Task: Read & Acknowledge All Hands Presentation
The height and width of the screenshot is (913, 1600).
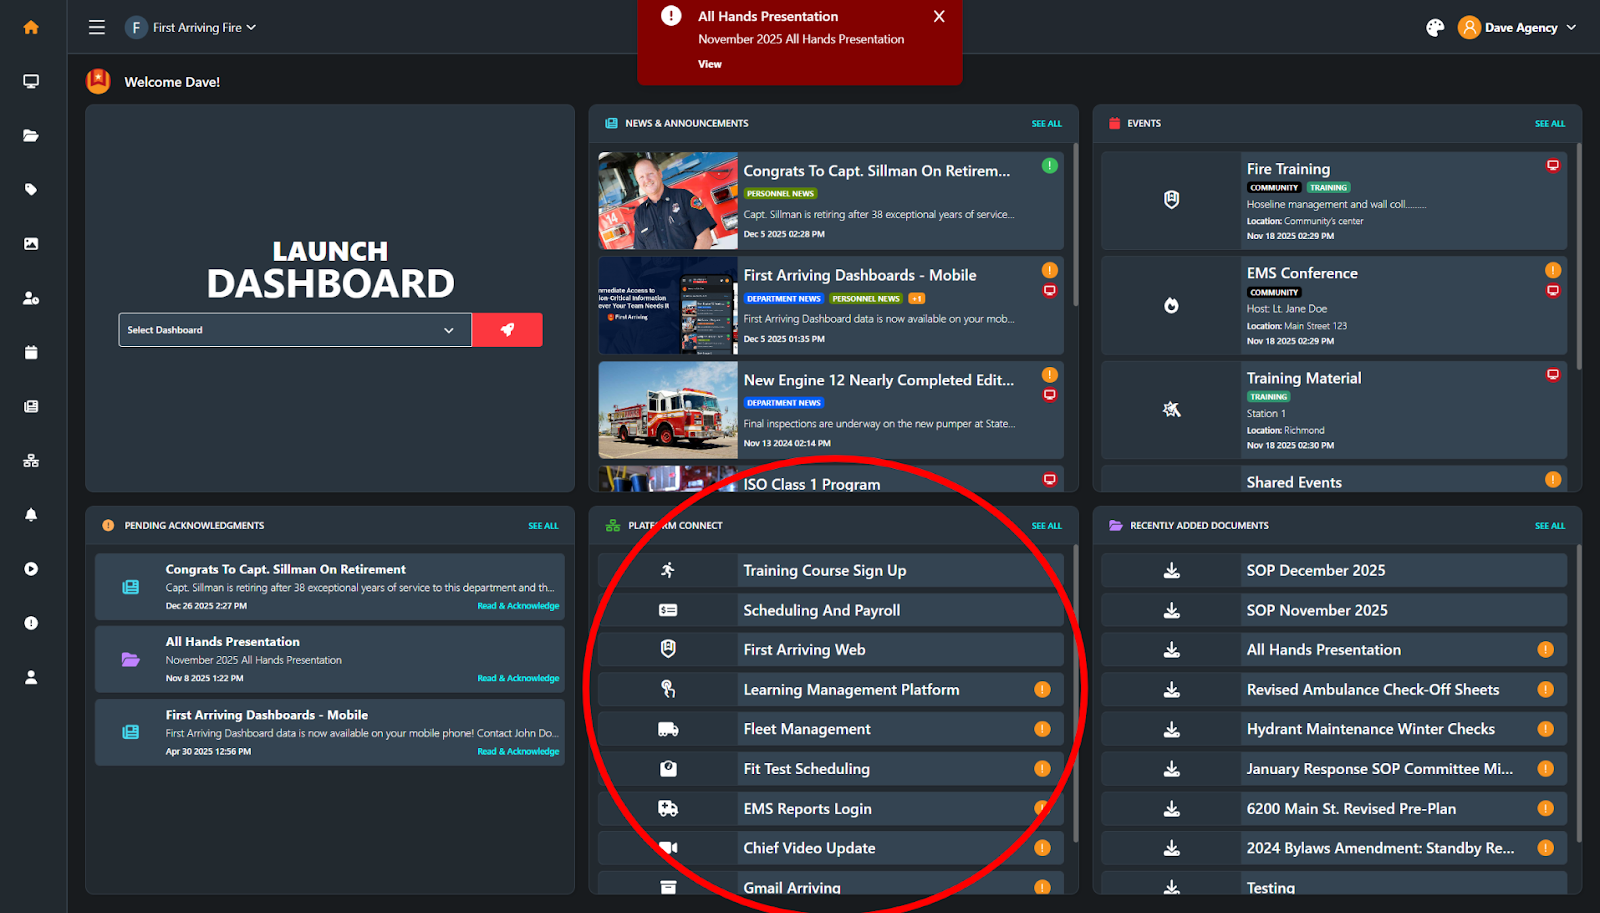Action: tap(518, 678)
